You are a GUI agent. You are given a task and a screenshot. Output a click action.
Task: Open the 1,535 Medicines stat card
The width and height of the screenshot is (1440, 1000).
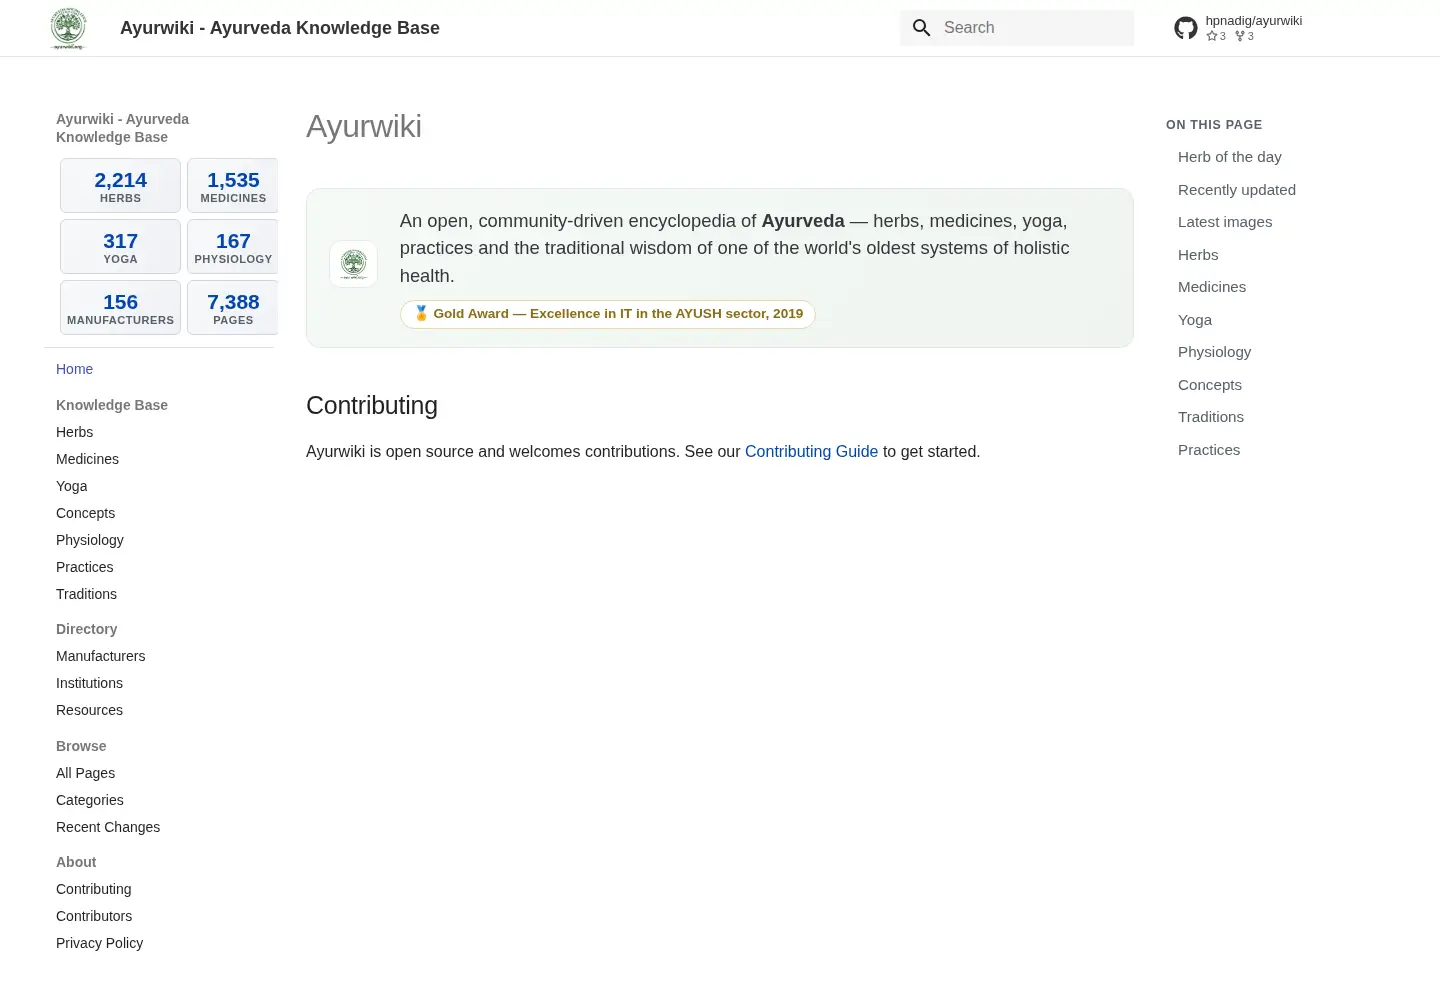(x=233, y=186)
